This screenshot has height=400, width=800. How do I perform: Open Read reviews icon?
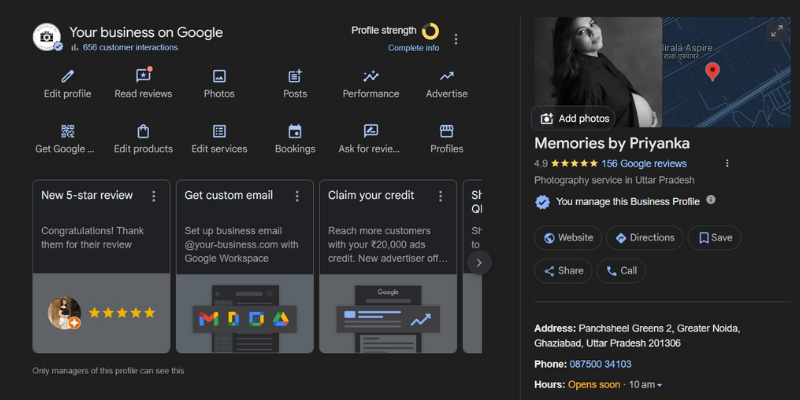(143, 76)
